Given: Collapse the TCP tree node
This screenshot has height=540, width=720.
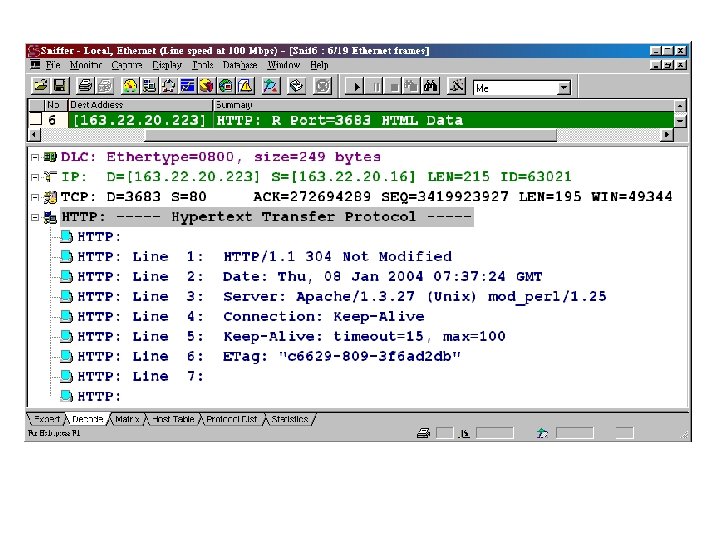Looking at the screenshot, I should point(35,197).
